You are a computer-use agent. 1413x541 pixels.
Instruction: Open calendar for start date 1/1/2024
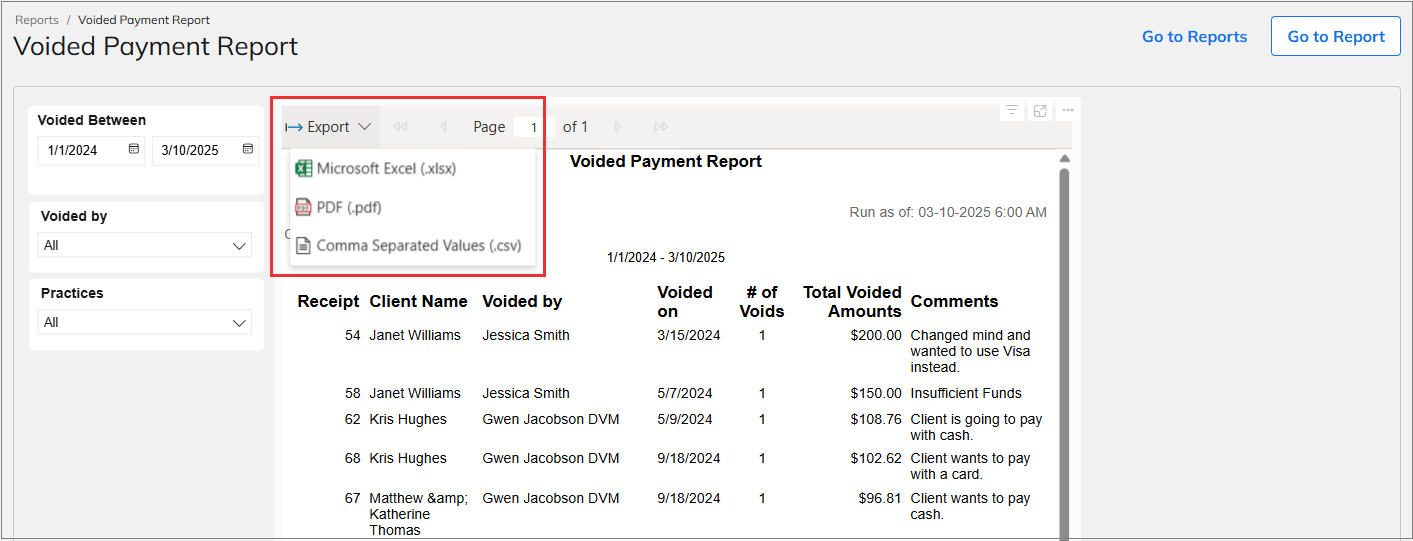tap(134, 150)
